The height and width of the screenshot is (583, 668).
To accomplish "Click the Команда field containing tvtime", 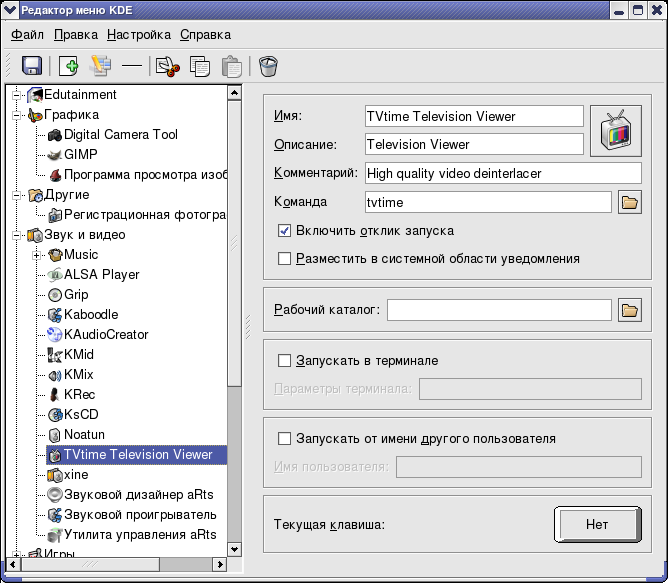I will 488,202.
